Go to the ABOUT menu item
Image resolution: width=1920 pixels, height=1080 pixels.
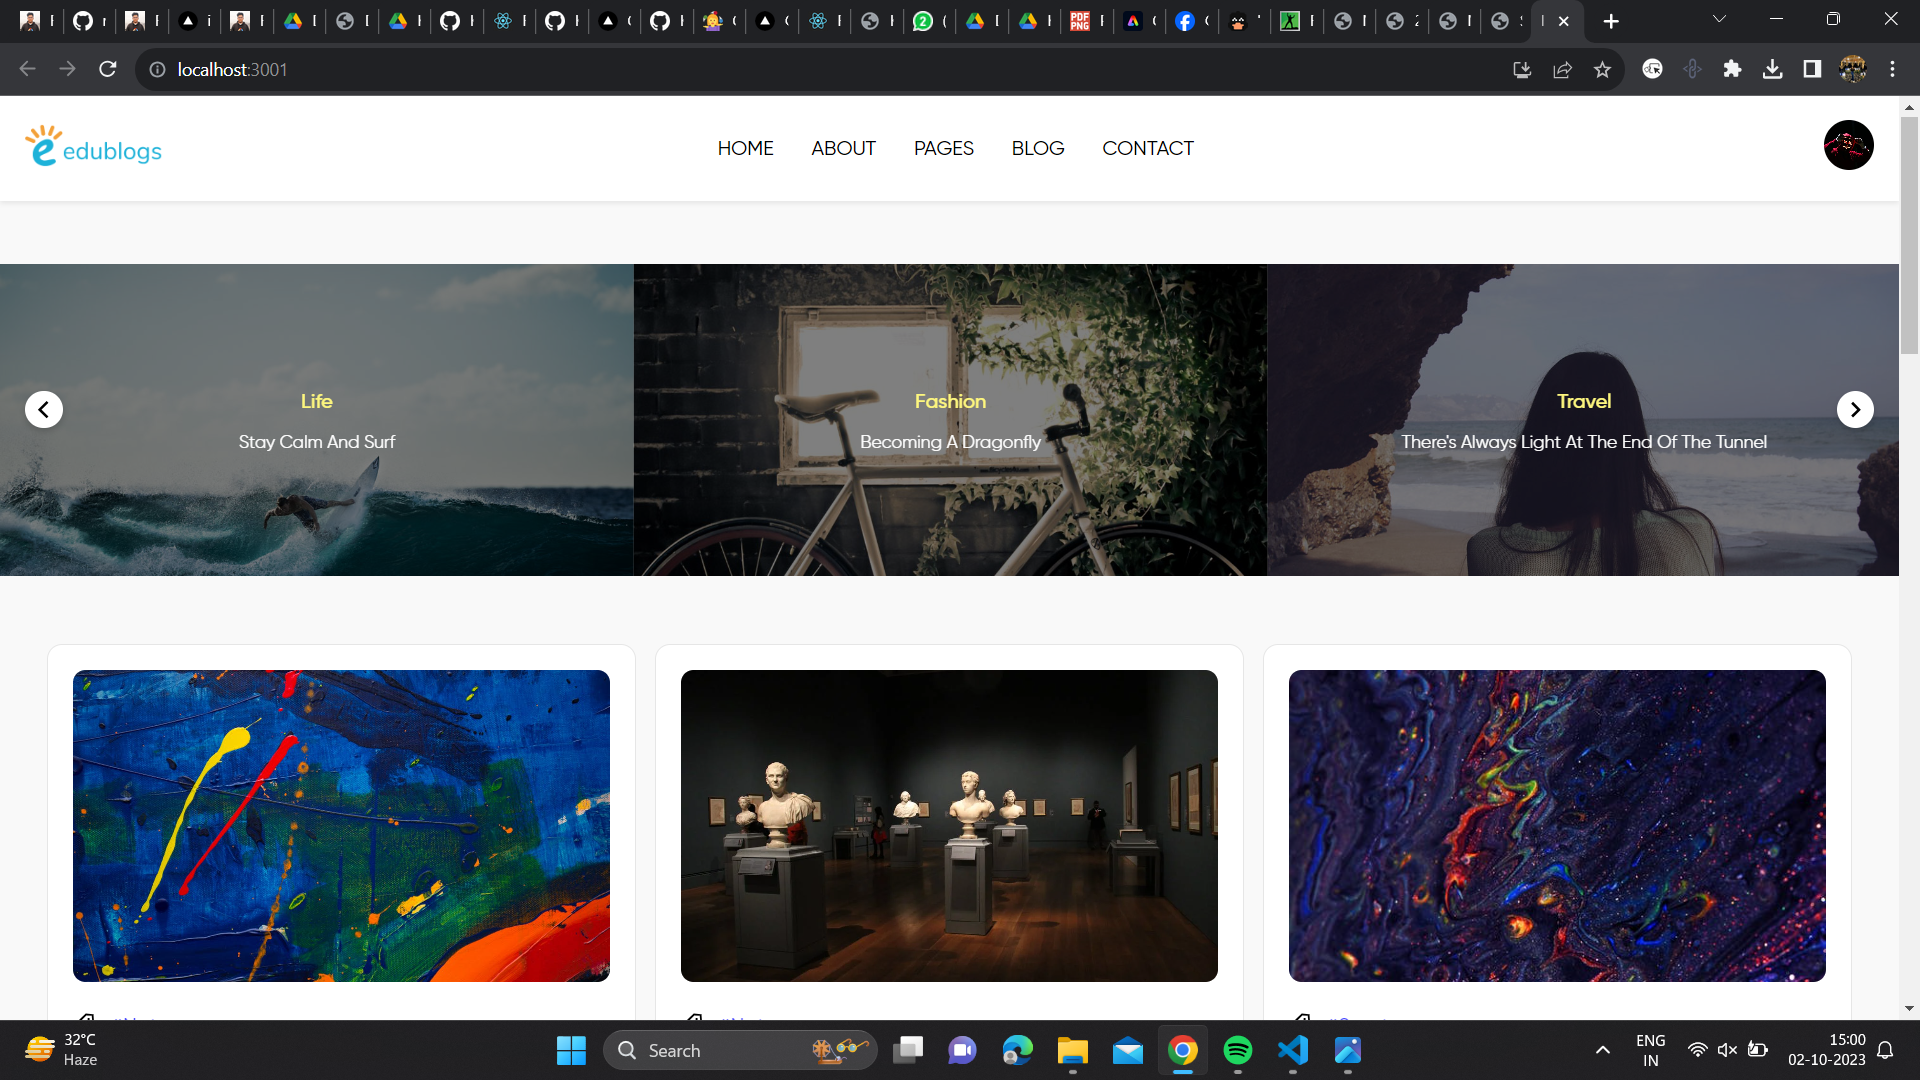click(843, 148)
